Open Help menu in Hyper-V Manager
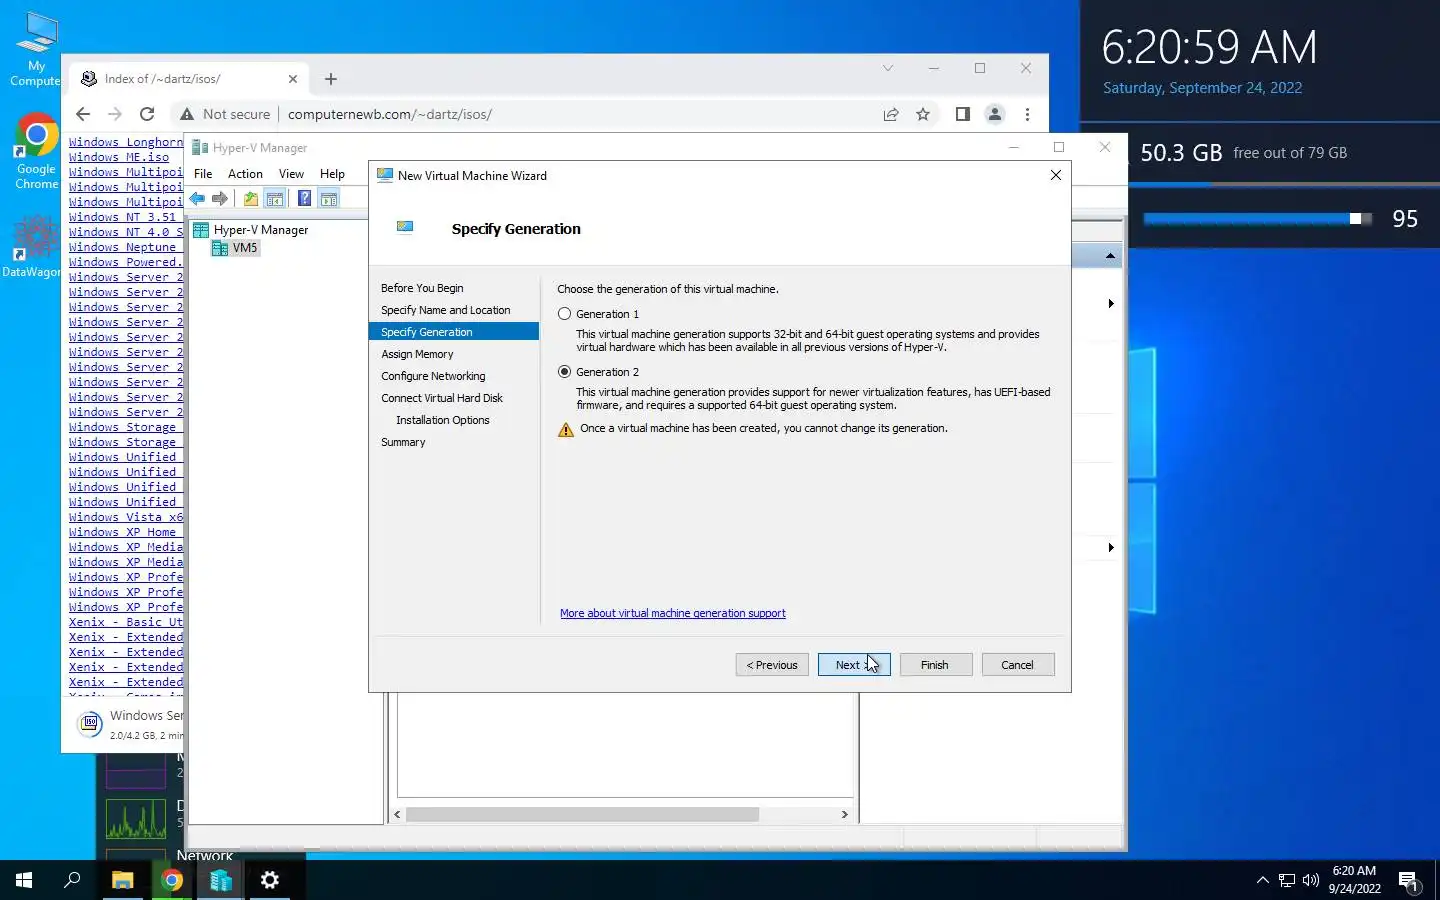Screen dimensions: 1440x900 tap(332, 174)
